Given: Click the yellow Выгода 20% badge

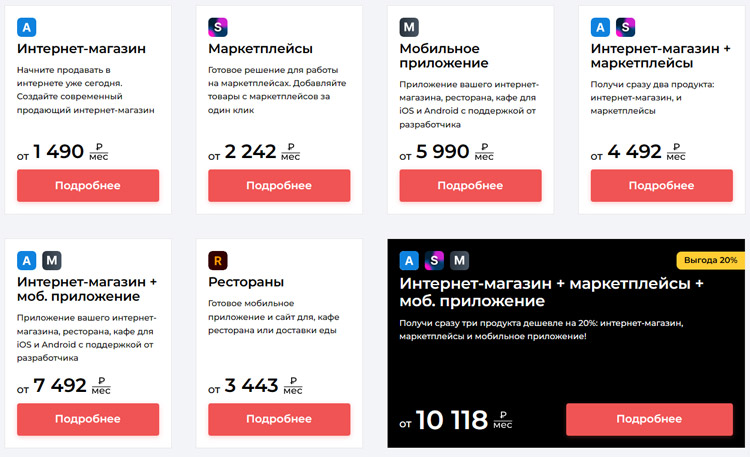Looking at the screenshot, I should point(710,260).
